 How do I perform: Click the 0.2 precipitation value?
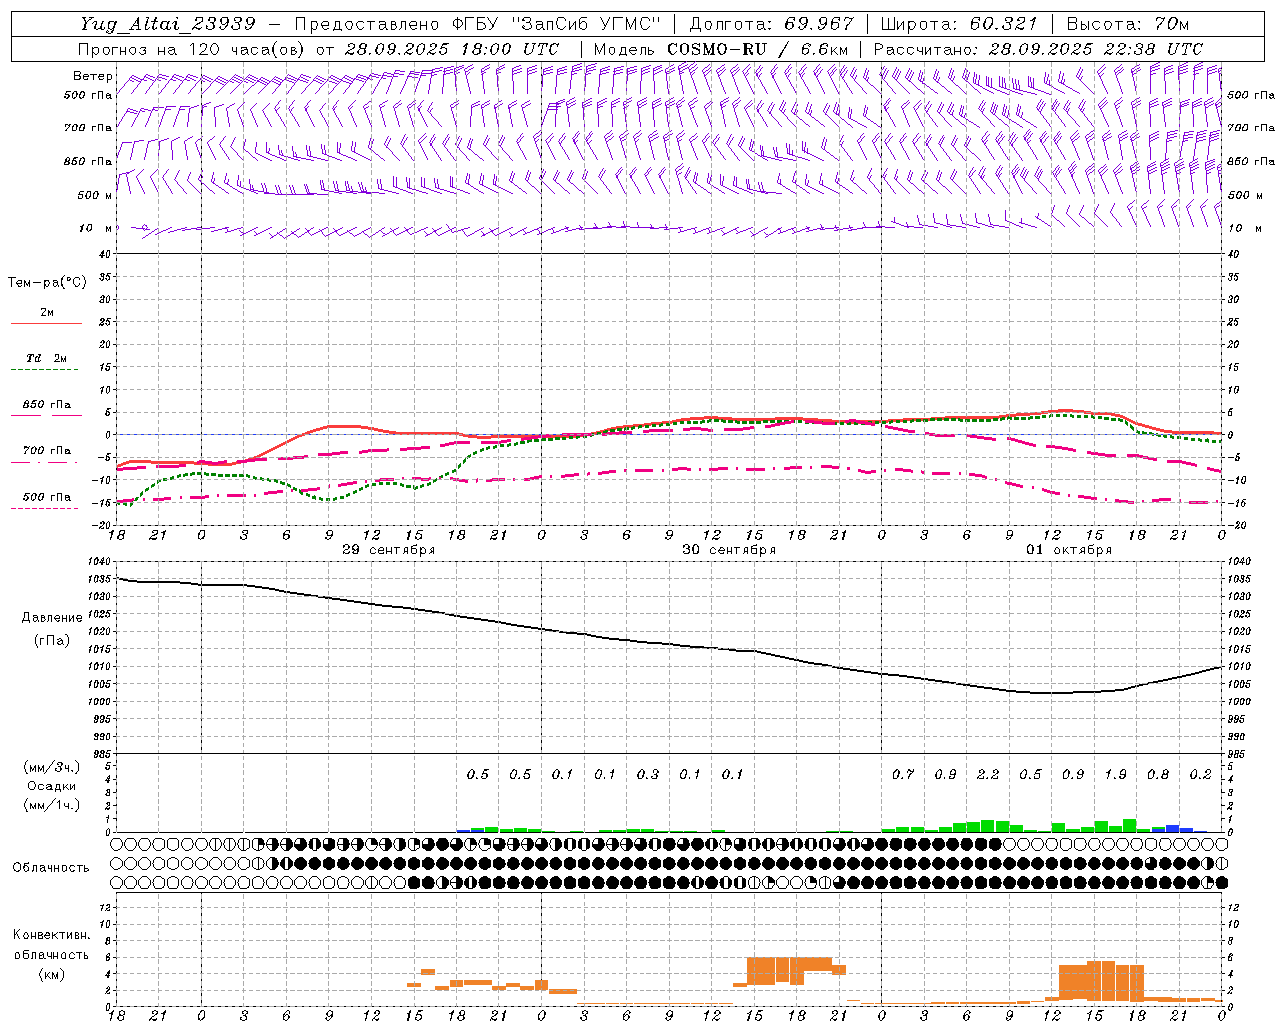coord(1201,775)
